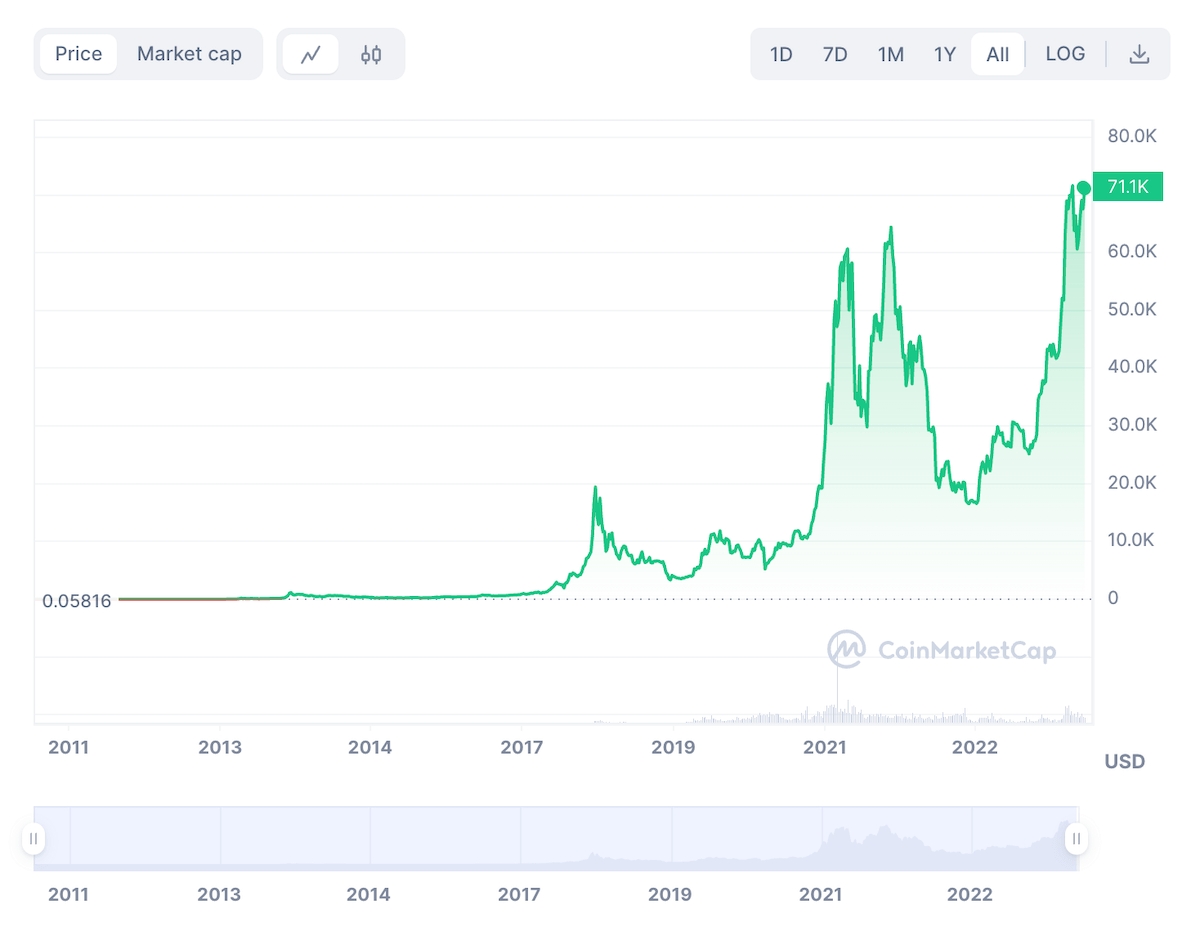Click the CoinMarketCap watermark logo
Viewport: 1200px width, 927px height.
845,650
